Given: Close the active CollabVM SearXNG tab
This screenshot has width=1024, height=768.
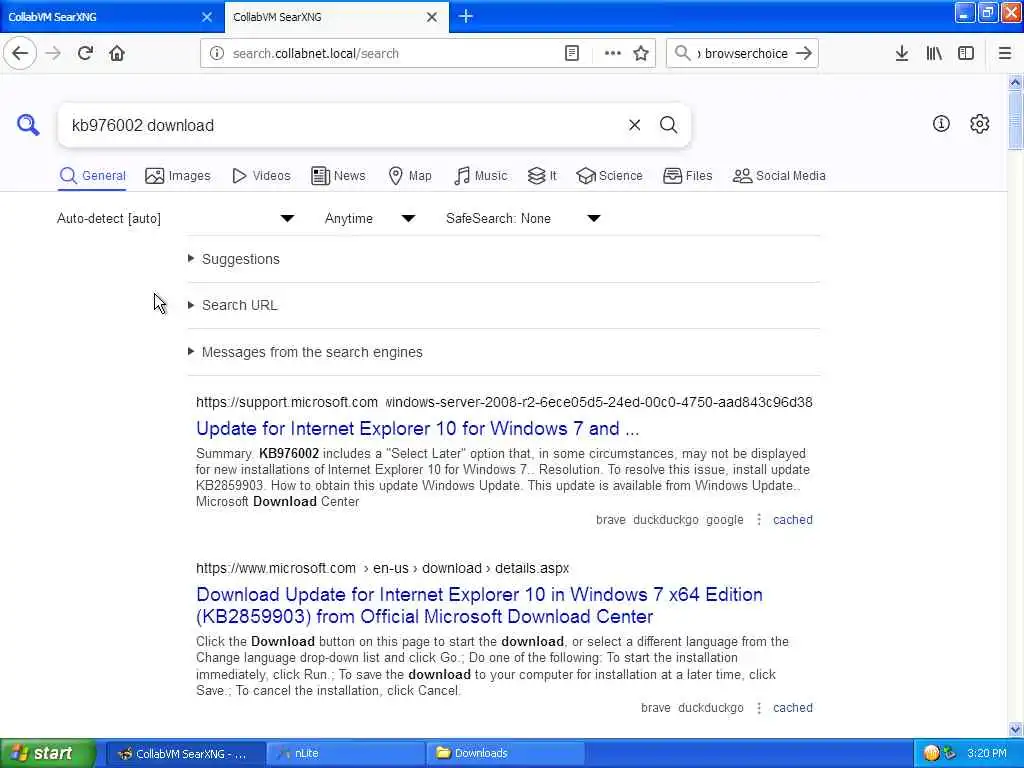Looking at the screenshot, I should pos(432,17).
